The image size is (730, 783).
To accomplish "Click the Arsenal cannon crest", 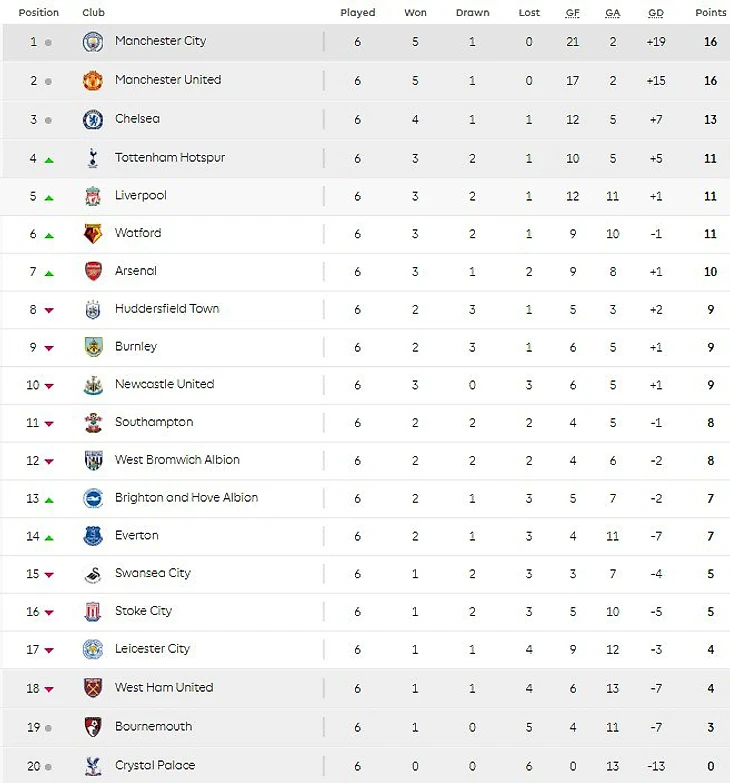I will pyautogui.click(x=93, y=272).
